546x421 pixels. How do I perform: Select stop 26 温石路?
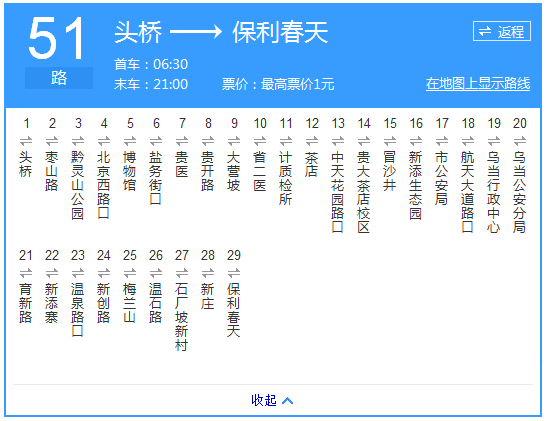156,303
